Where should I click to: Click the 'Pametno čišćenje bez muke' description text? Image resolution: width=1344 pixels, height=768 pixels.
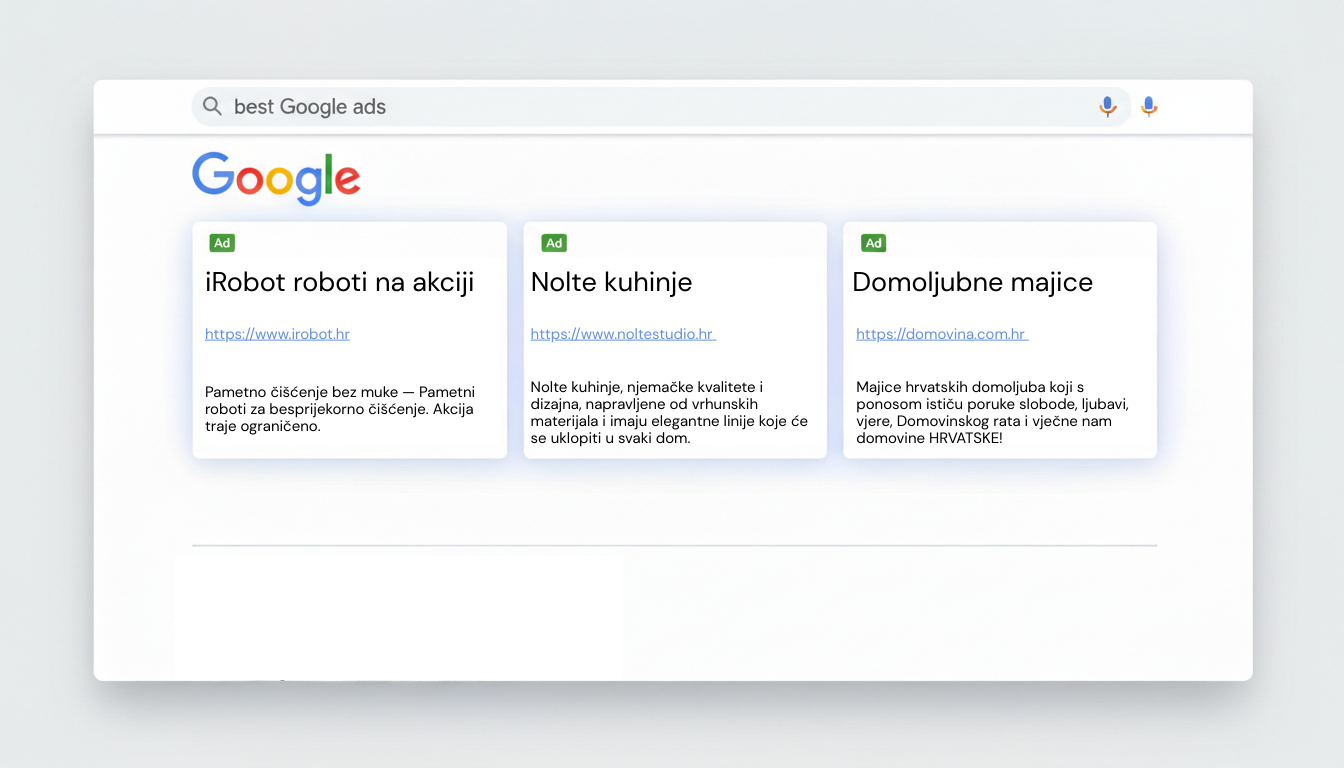tap(340, 409)
